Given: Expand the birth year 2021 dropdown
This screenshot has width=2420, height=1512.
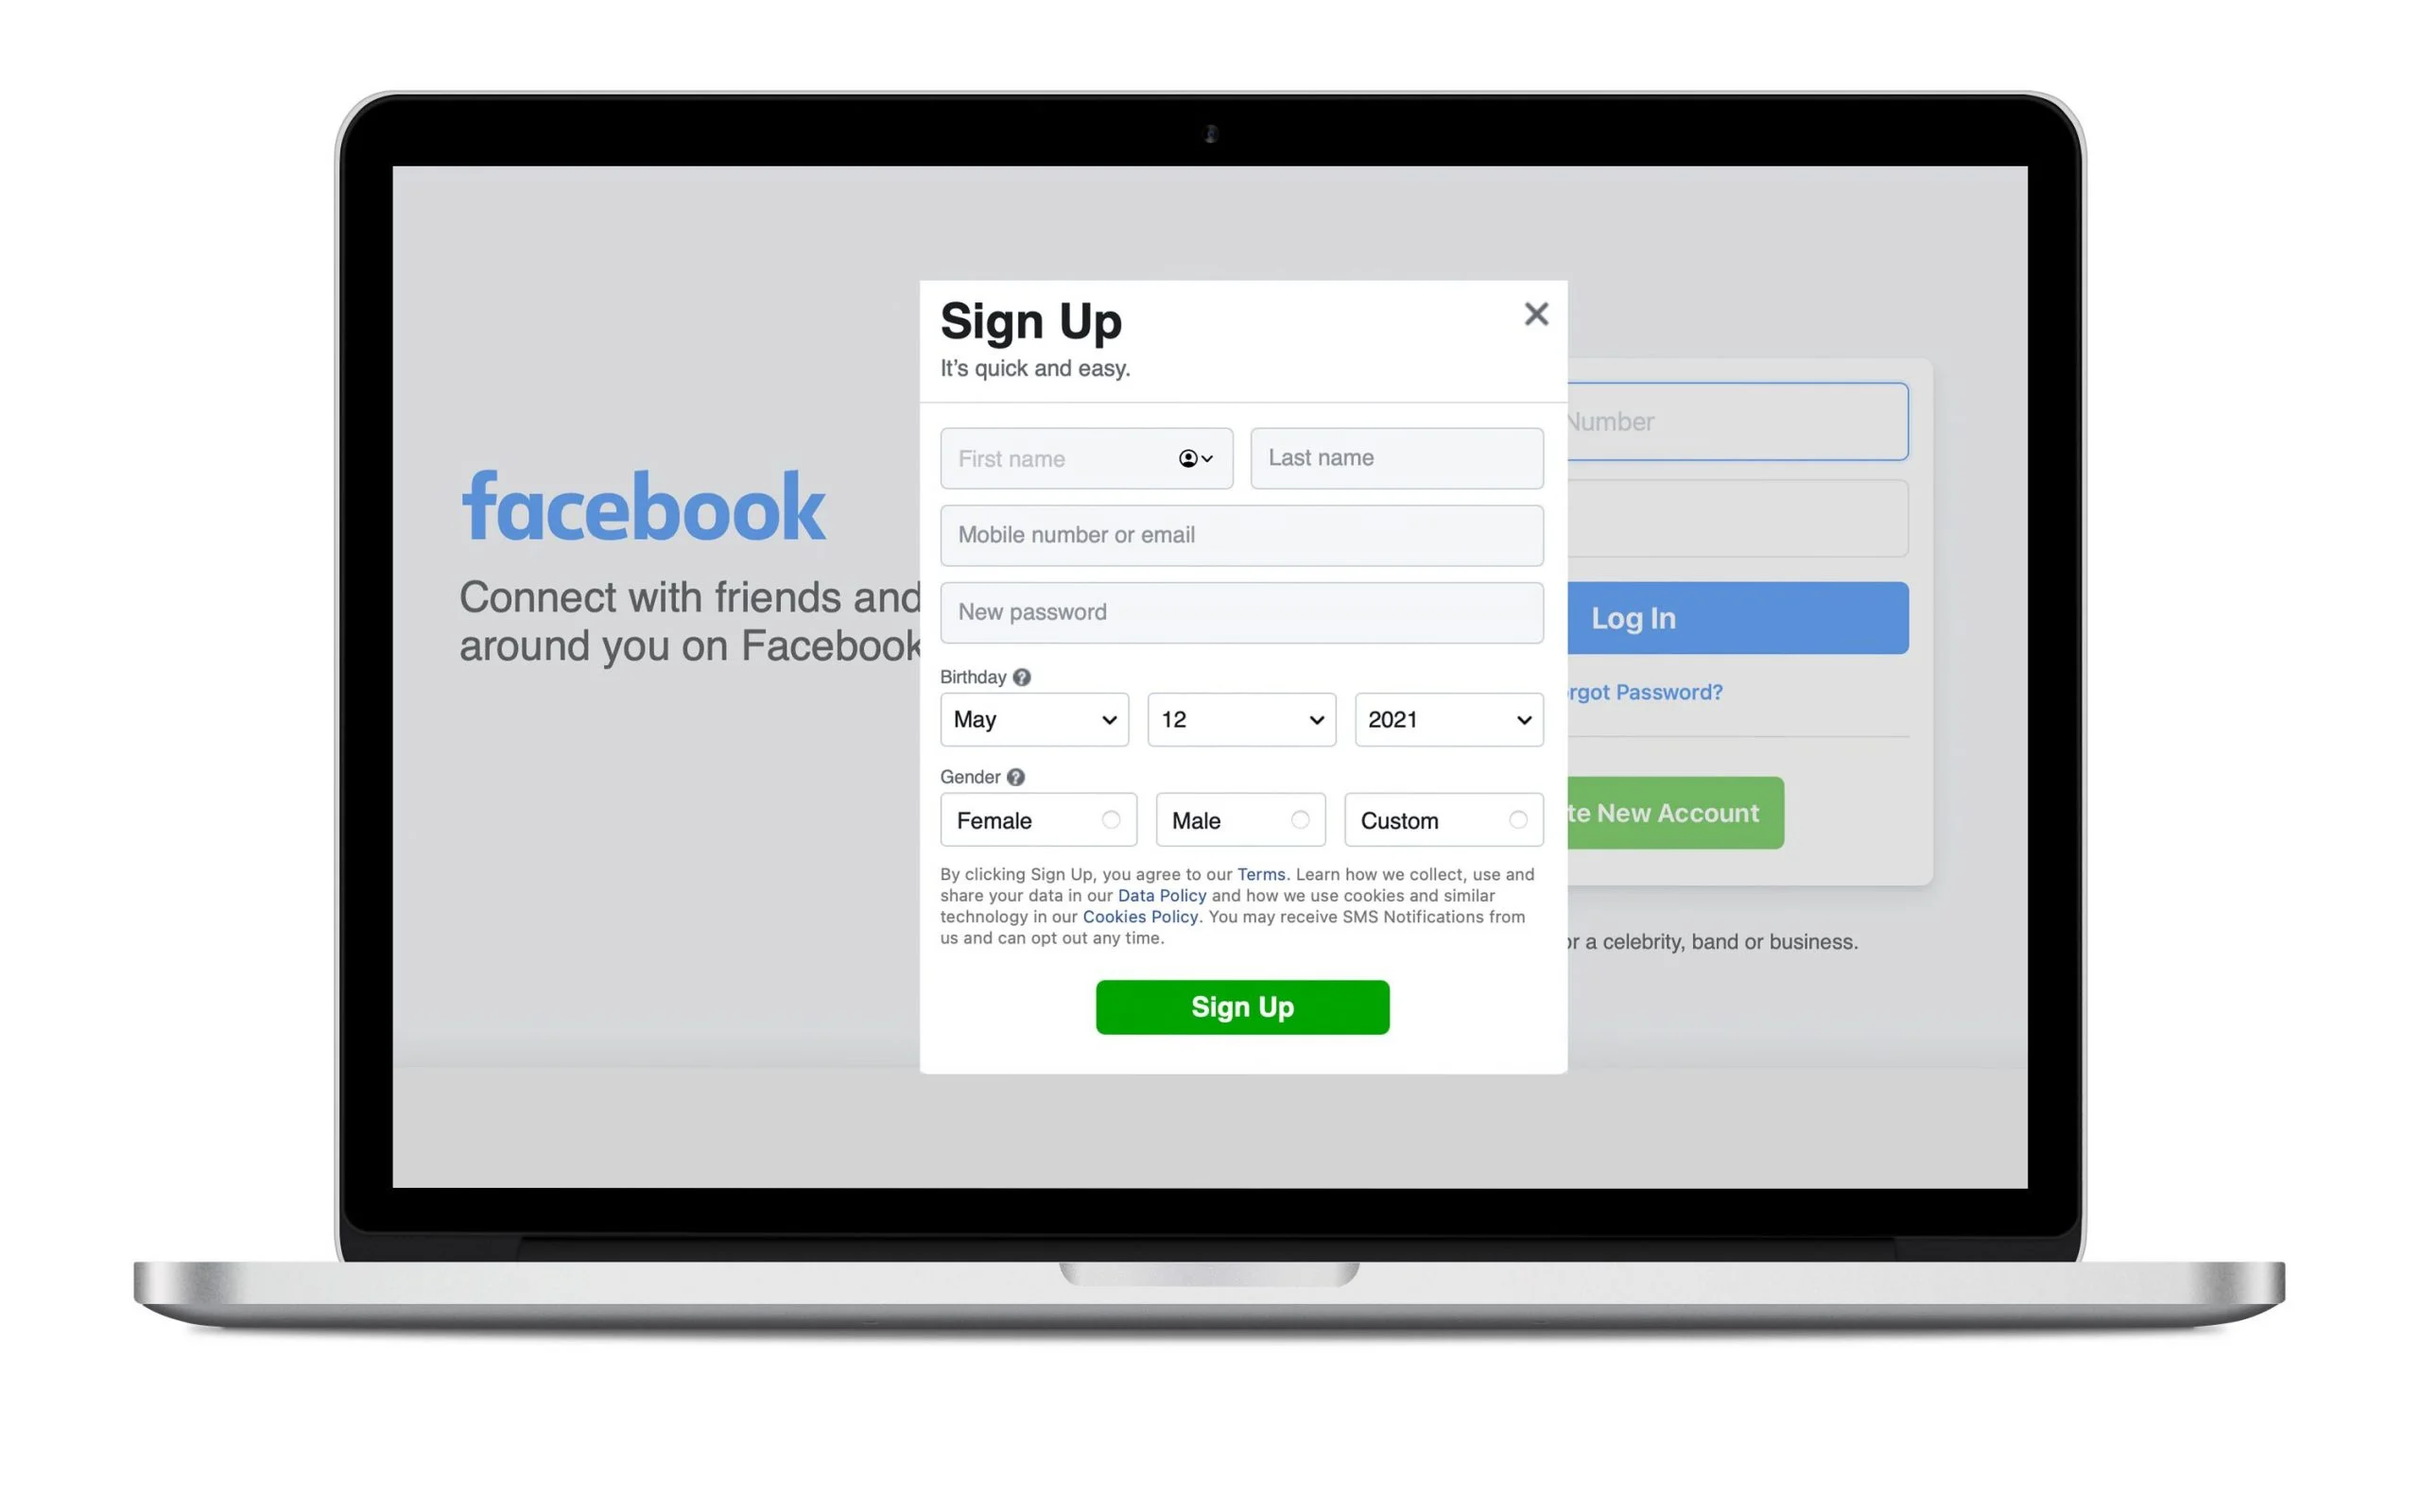Looking at the screenshot, I should (x=1446, y=719).
